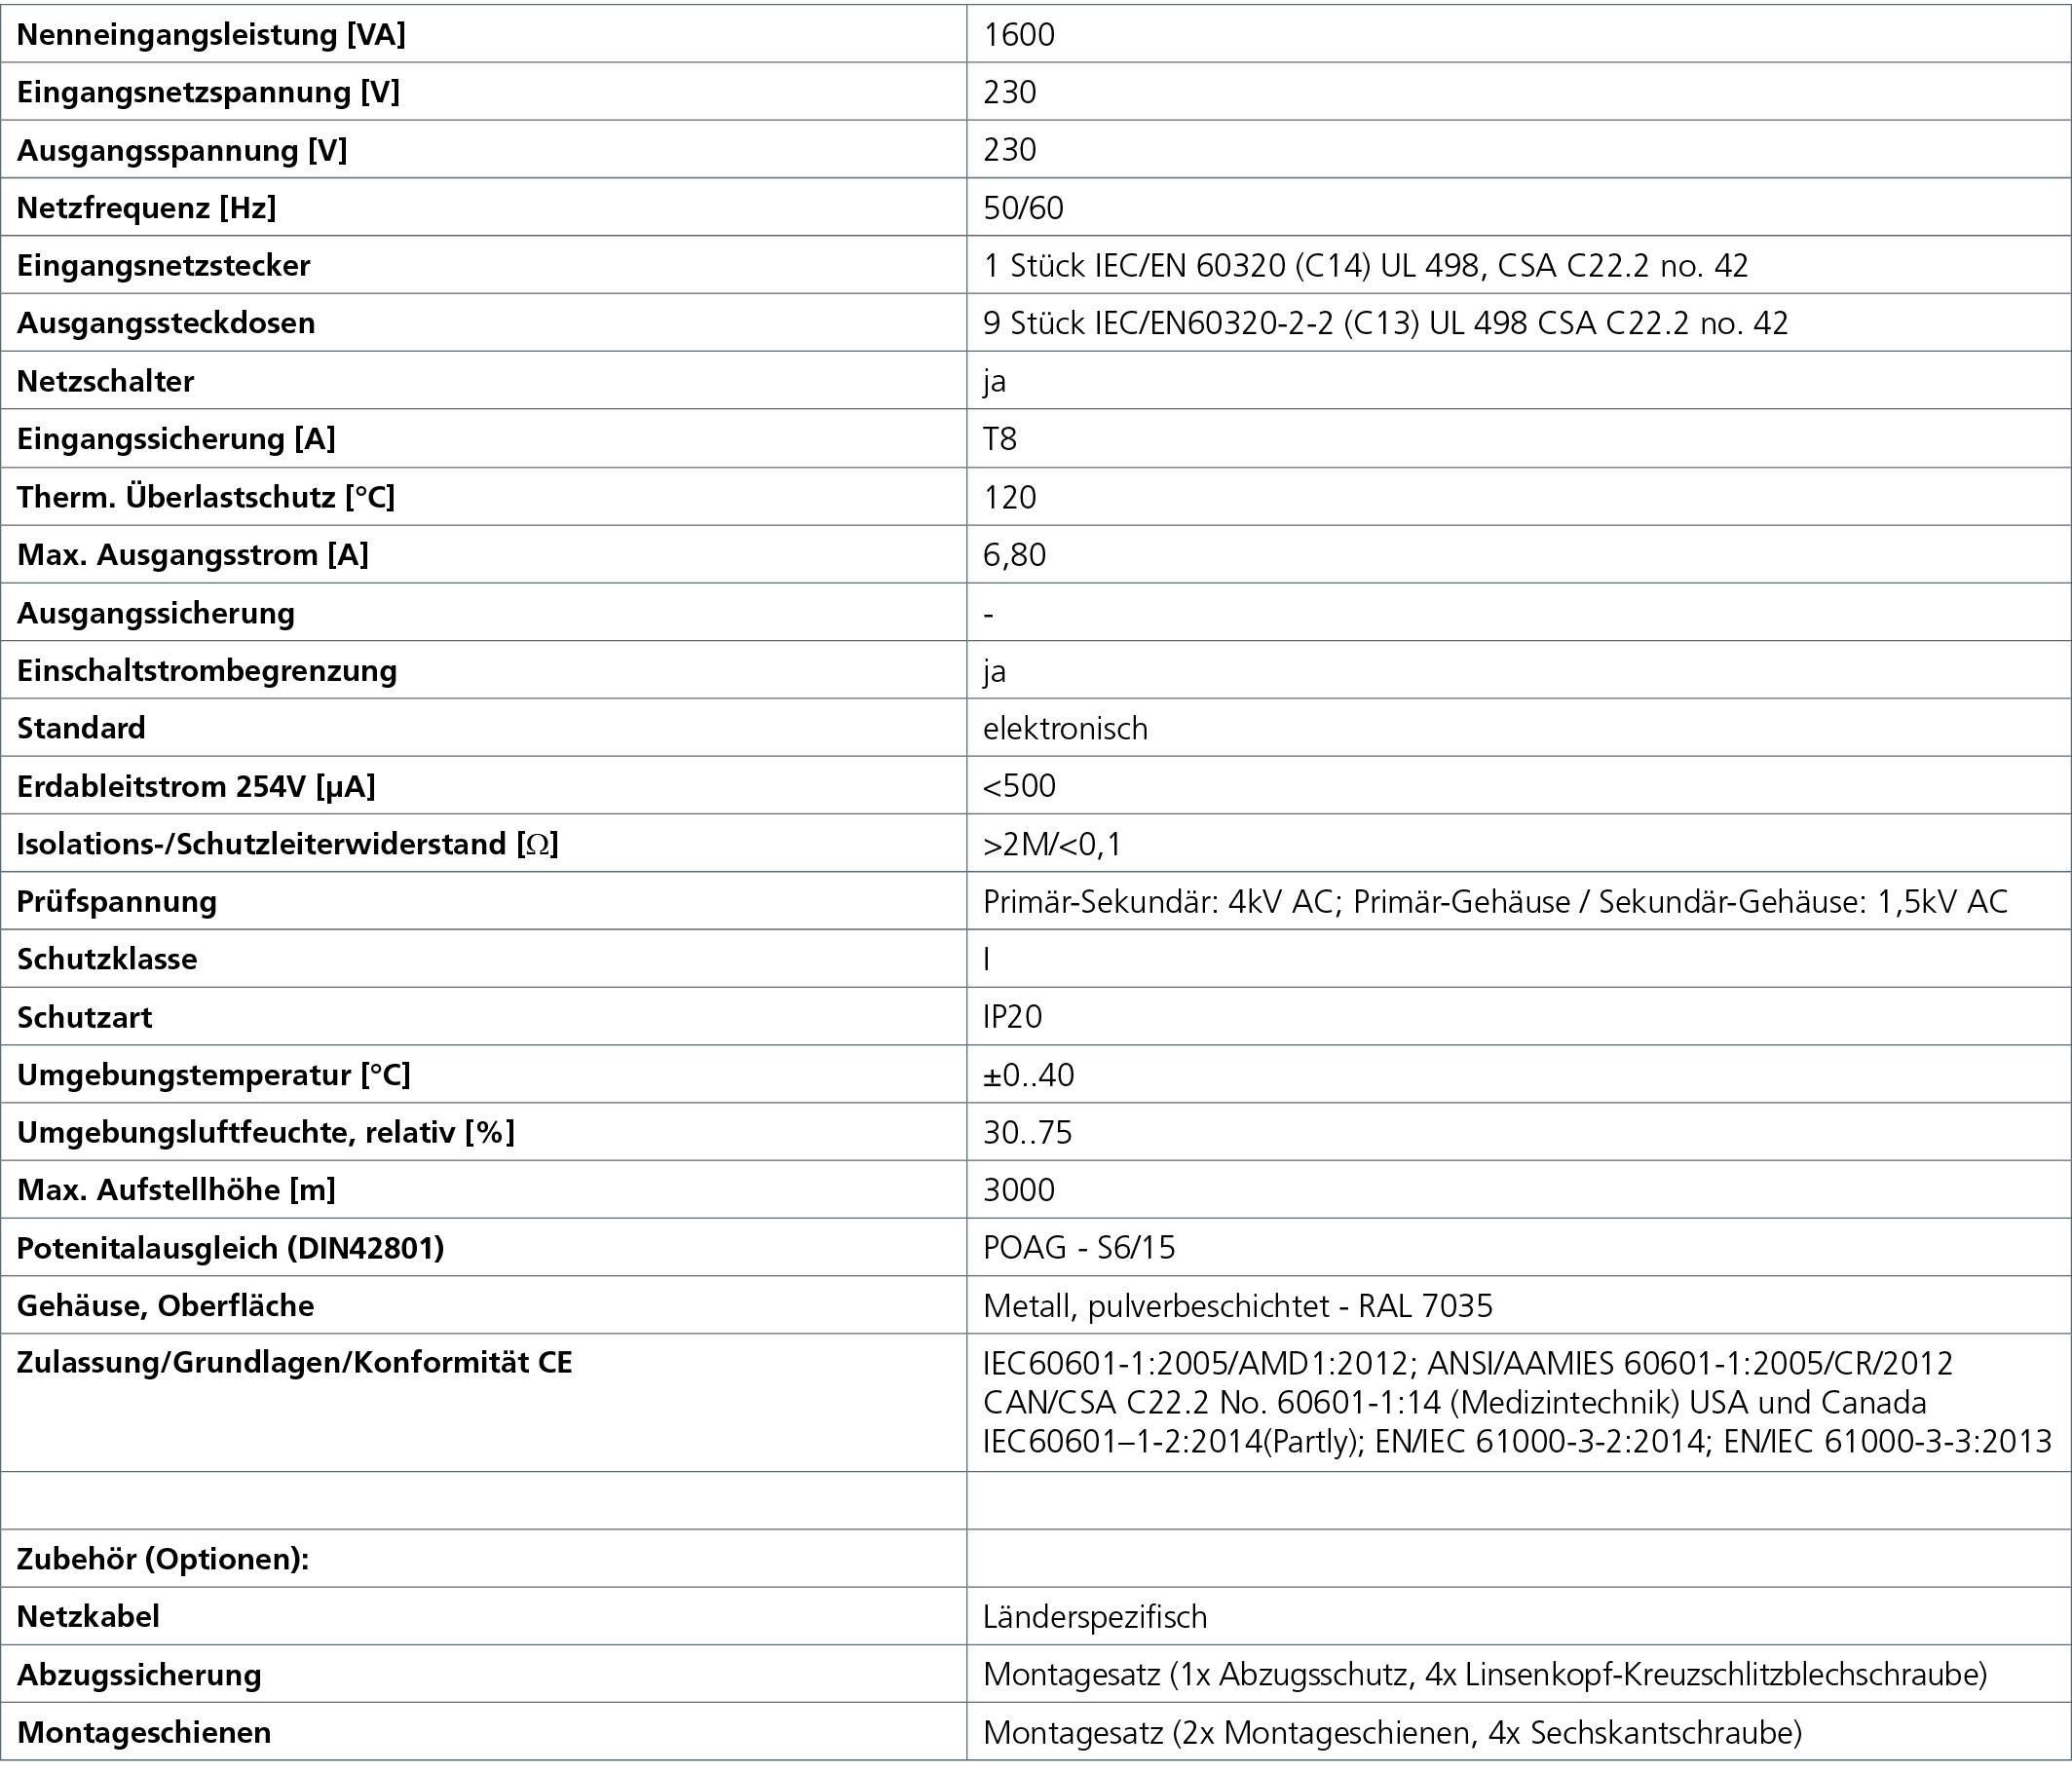Click the 'Ausgangsspannung [V]' label
This screenshot has height=1772, width=2072.
click(182, 150)
